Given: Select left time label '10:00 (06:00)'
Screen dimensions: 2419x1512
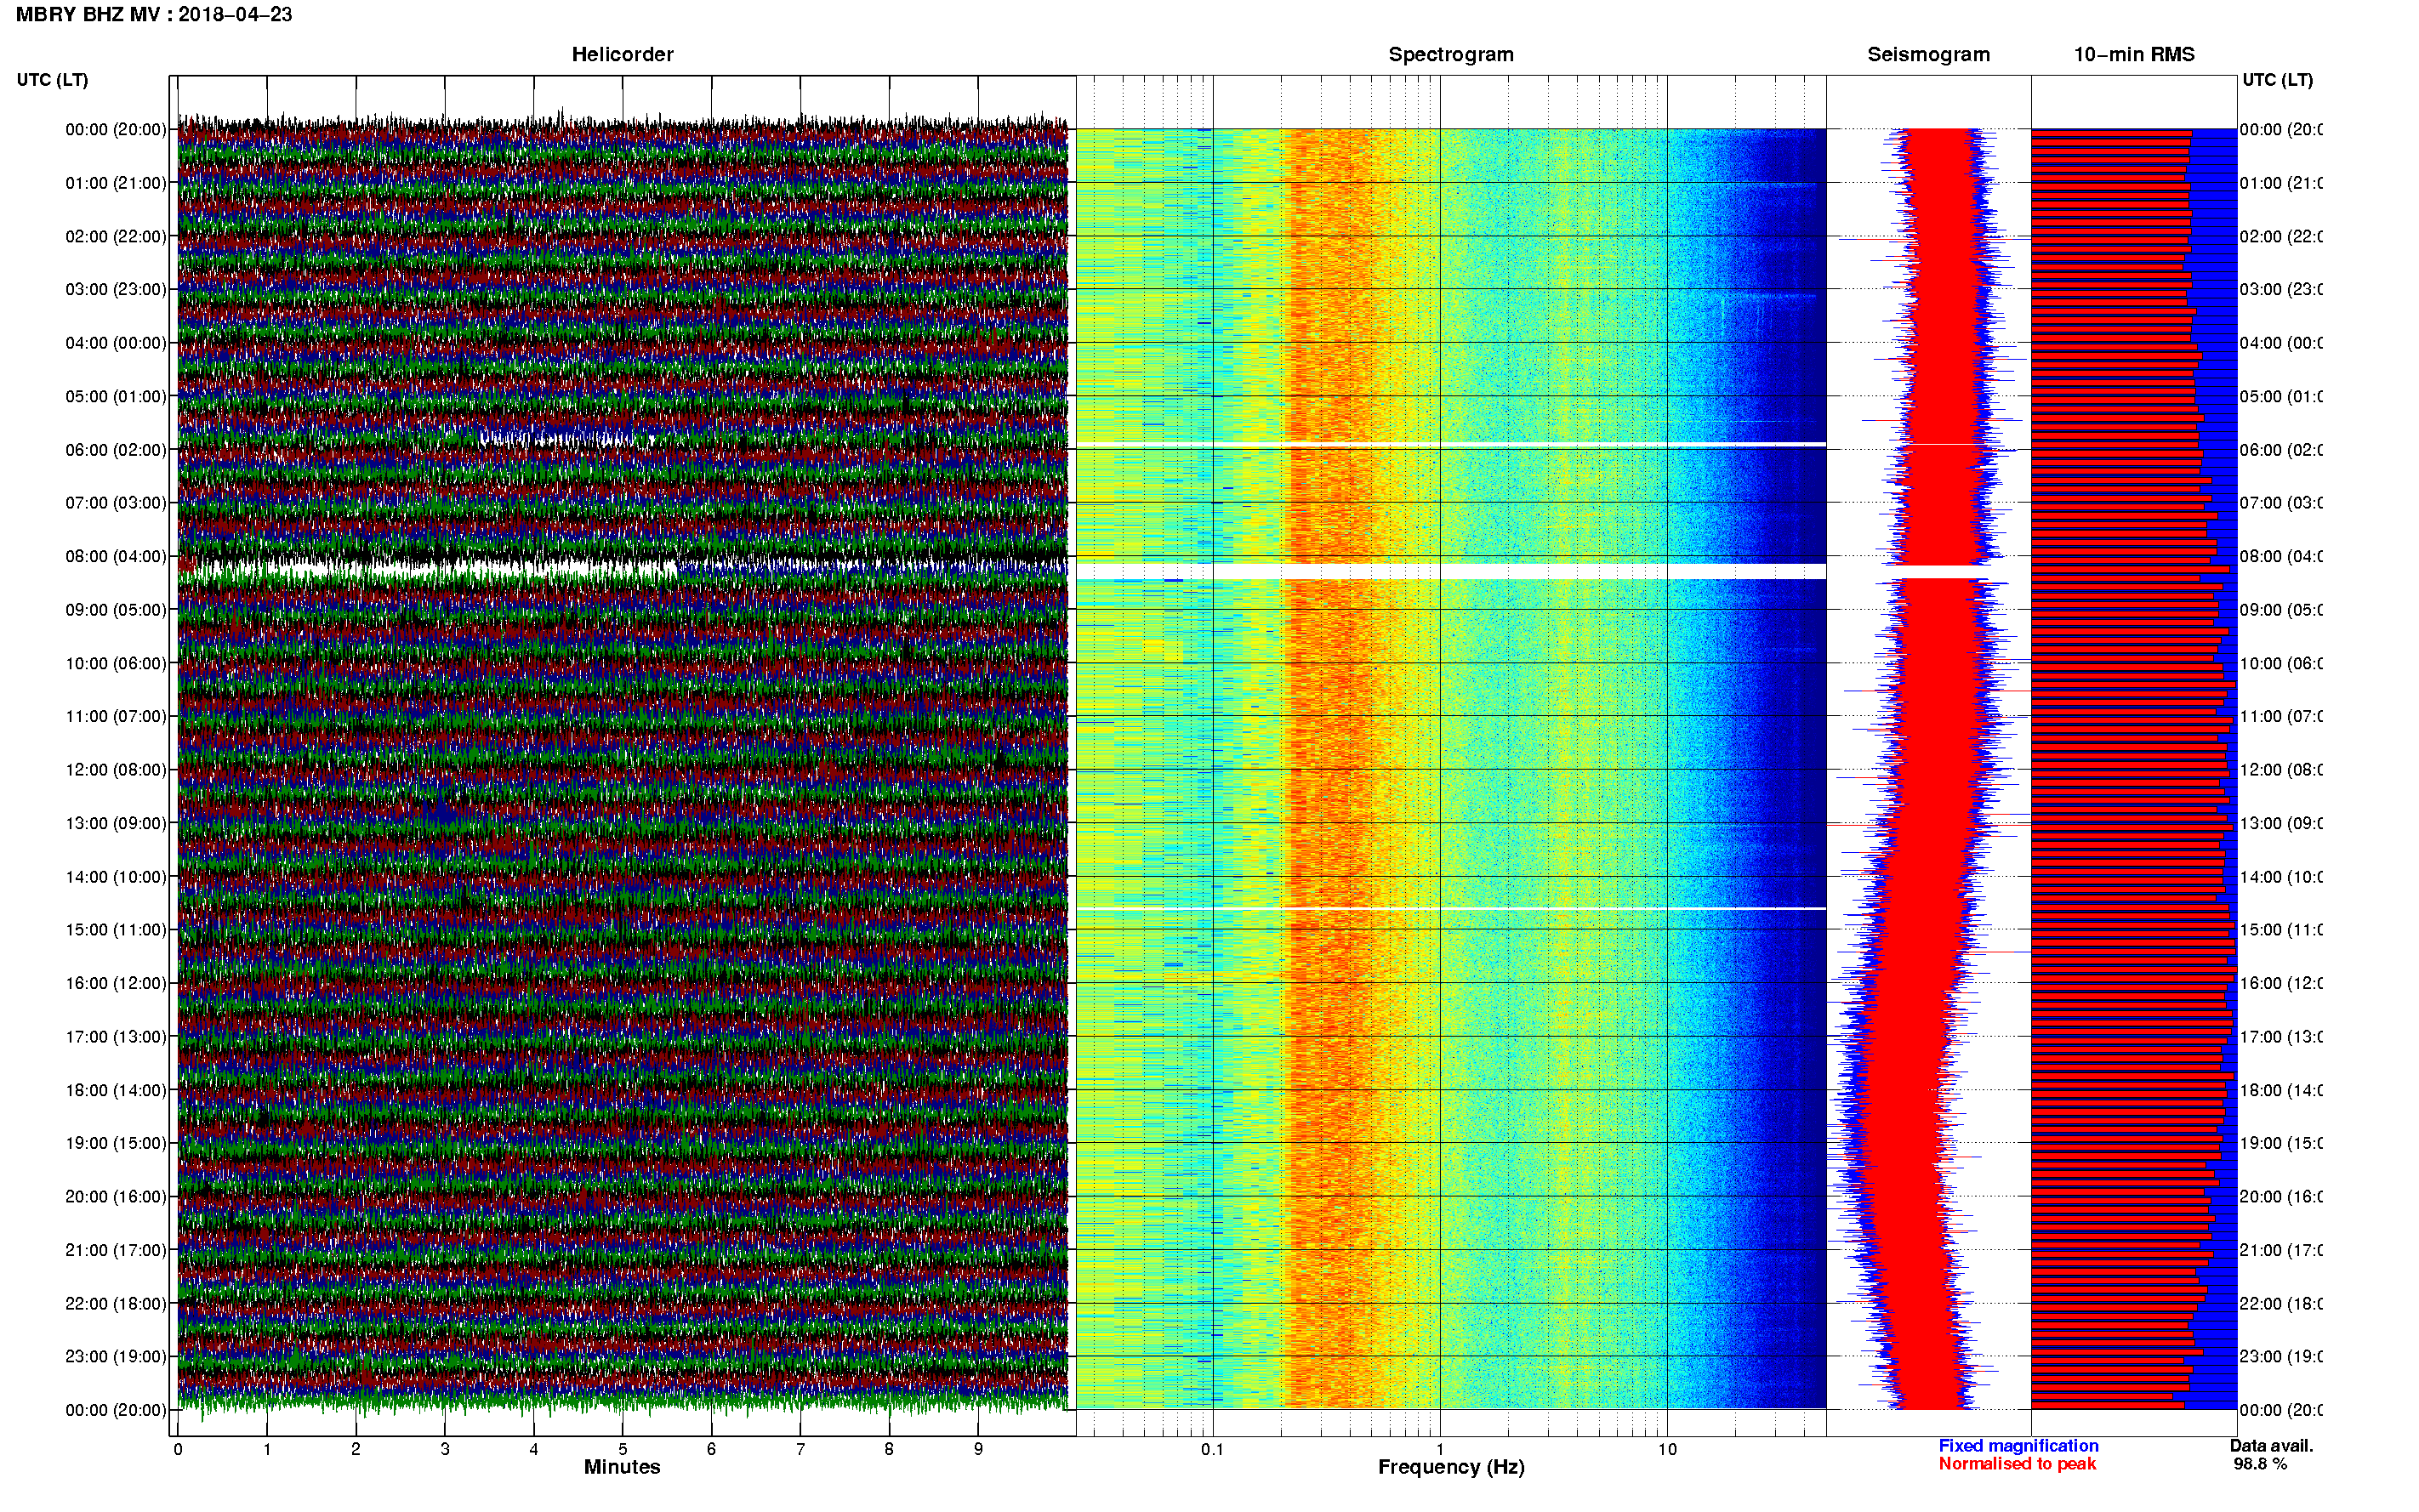Looking at the screenshot, I should pos(116,663).
